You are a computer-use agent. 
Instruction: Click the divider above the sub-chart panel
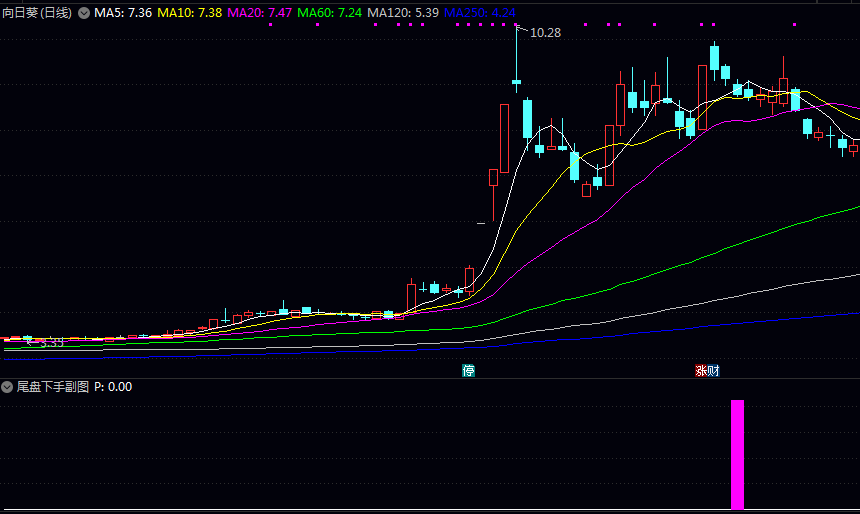(x=430, y=378)
